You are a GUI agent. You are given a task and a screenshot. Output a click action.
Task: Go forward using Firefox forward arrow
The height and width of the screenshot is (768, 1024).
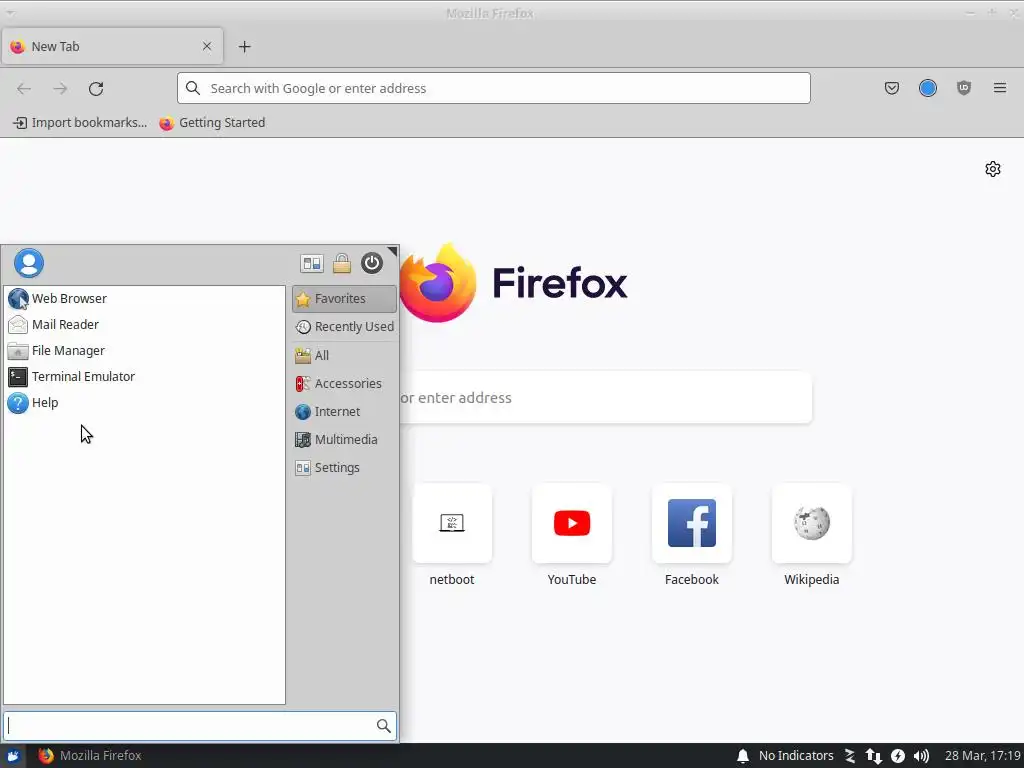click(x=60, y=88)
